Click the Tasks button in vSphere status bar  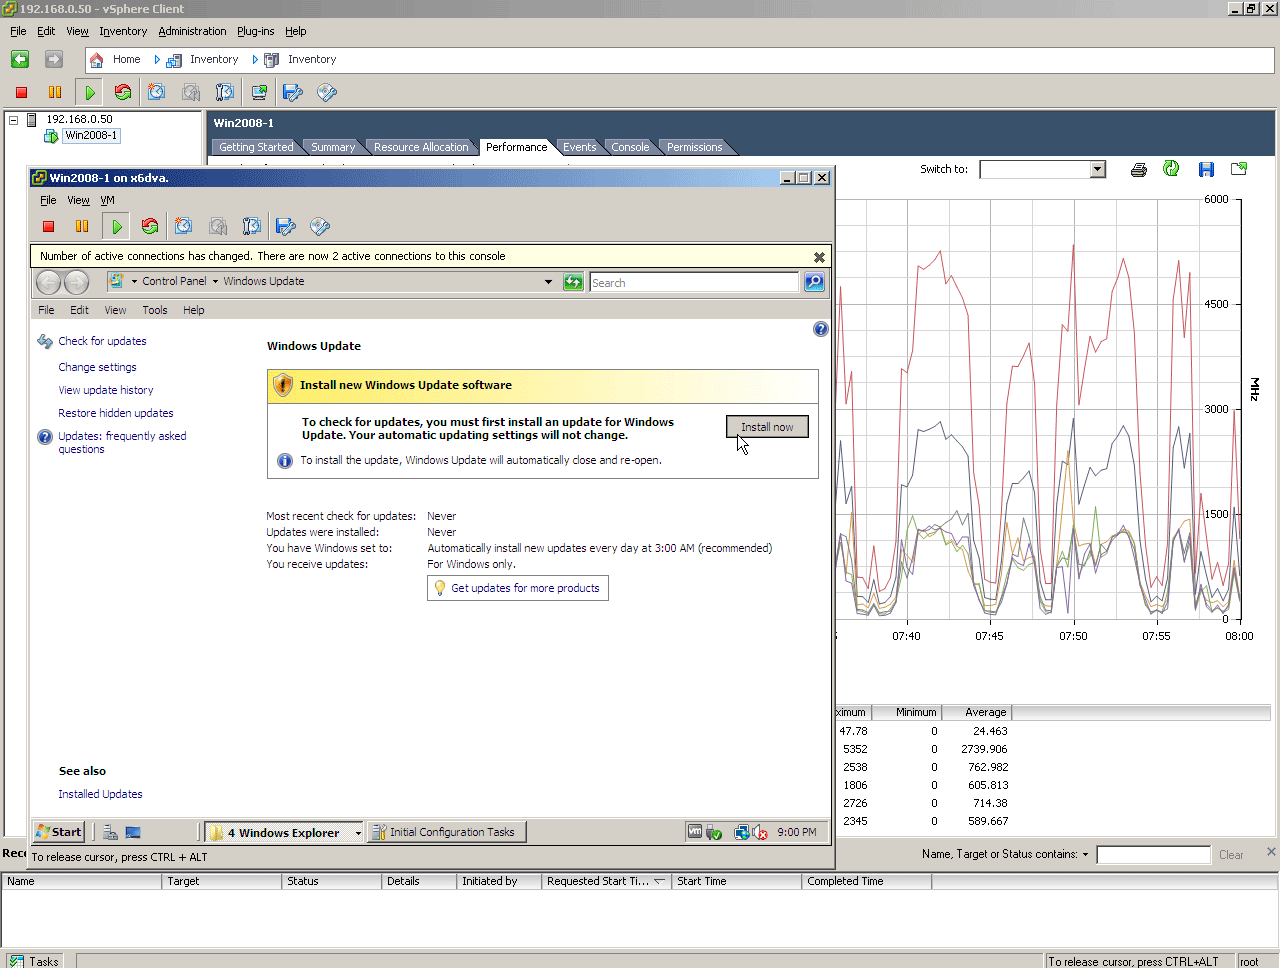click(x=34, y=961)
